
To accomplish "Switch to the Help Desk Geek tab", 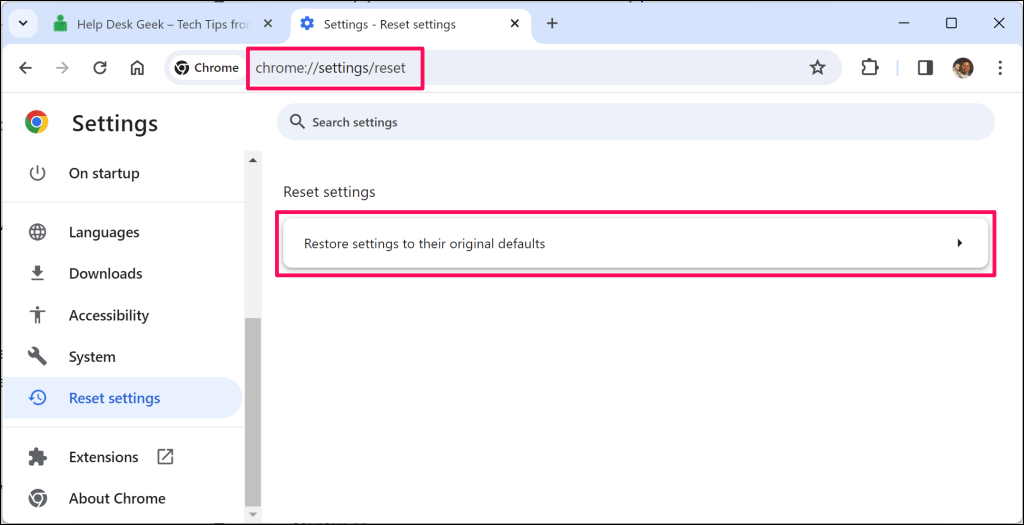I will point(150,23).
